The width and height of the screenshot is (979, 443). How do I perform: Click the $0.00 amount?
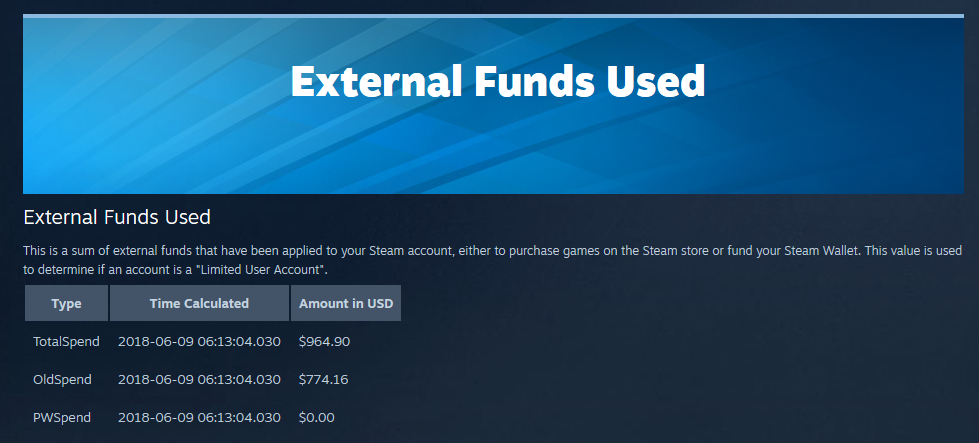pyautogui.click(x=316, y=418)
